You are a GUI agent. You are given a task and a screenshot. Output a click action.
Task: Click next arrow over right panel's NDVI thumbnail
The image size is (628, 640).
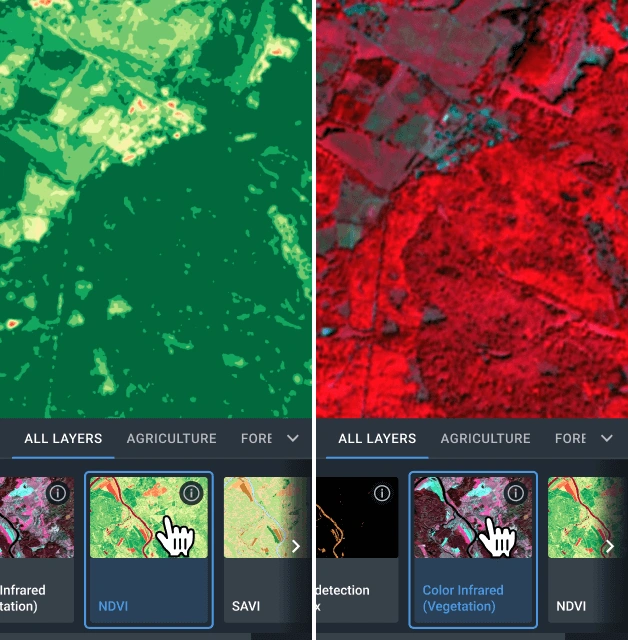(x=610, y=546)
